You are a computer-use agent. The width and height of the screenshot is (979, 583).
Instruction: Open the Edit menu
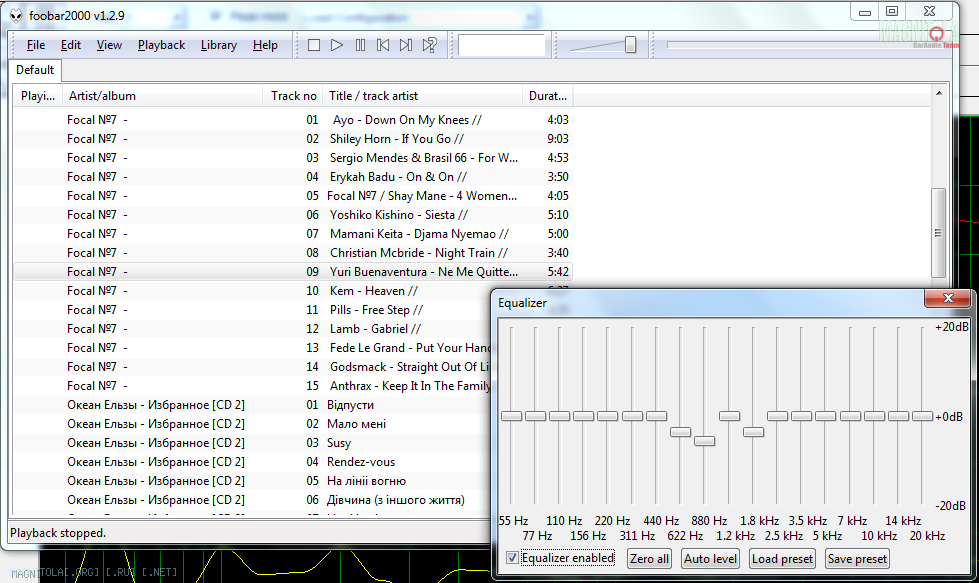tap(71, 45)
